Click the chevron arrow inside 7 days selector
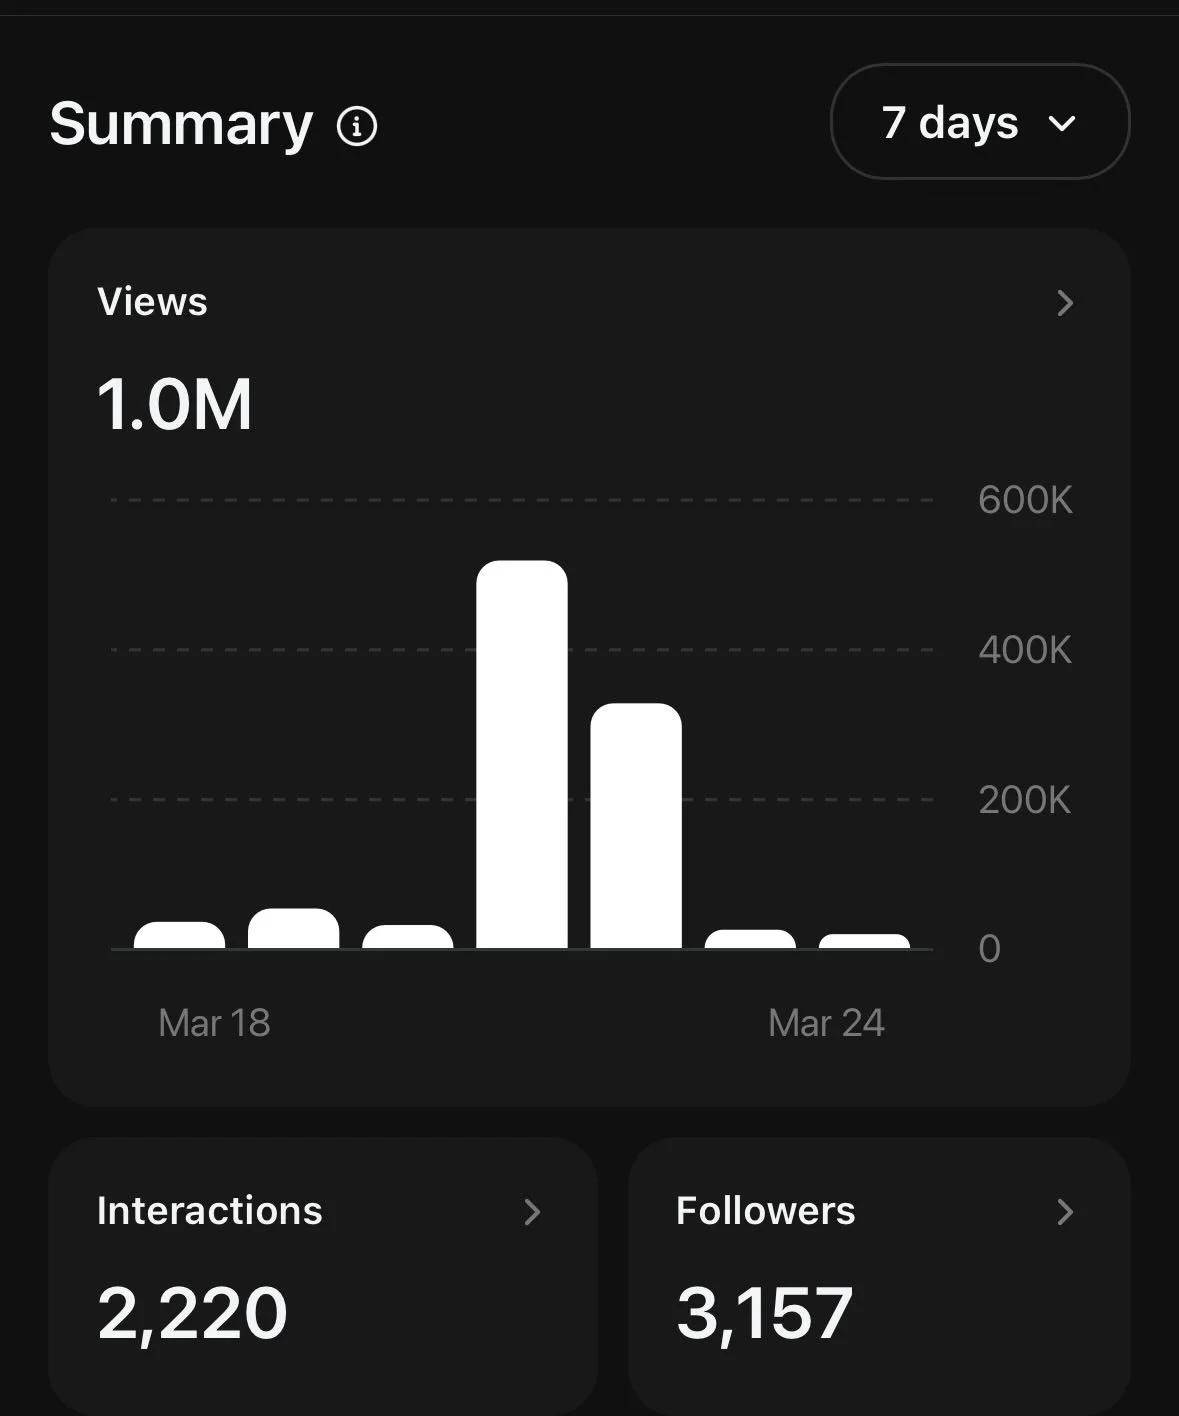The height and width of the screenshot is (1416, 1179). [1062, 124]
